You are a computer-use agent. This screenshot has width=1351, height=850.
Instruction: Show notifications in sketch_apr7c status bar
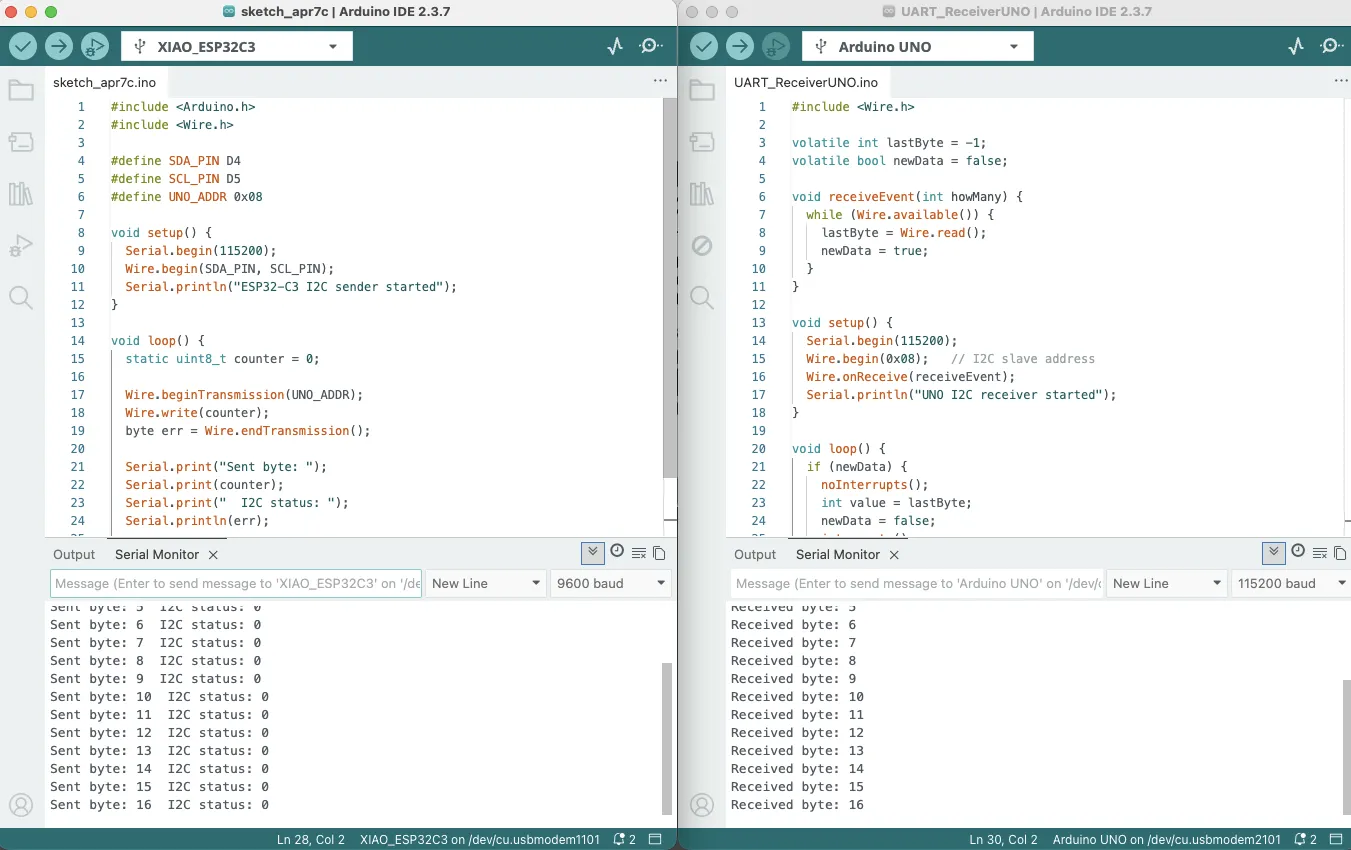tap(625, 840)
